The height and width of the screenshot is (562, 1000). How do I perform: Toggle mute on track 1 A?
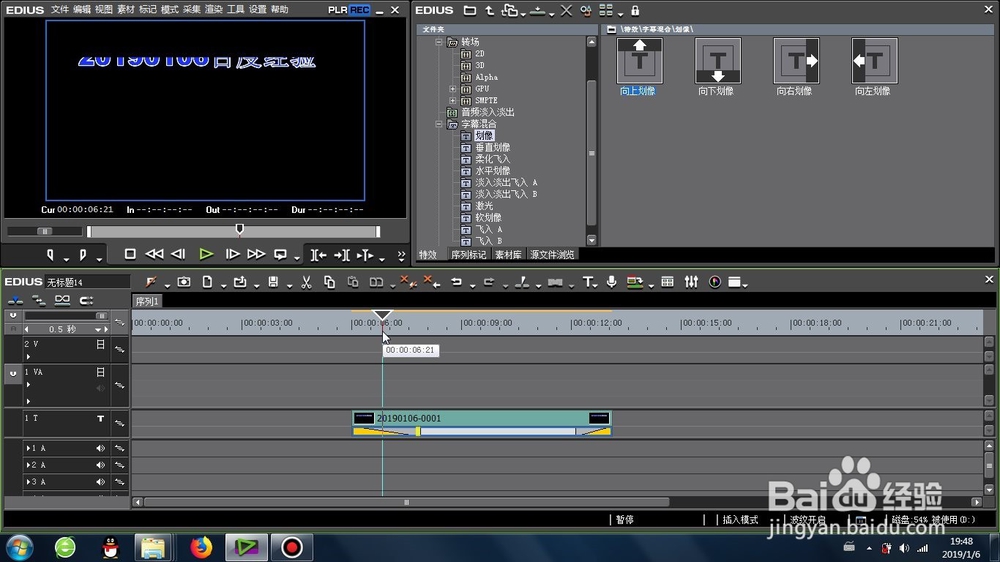click(100, 448)
